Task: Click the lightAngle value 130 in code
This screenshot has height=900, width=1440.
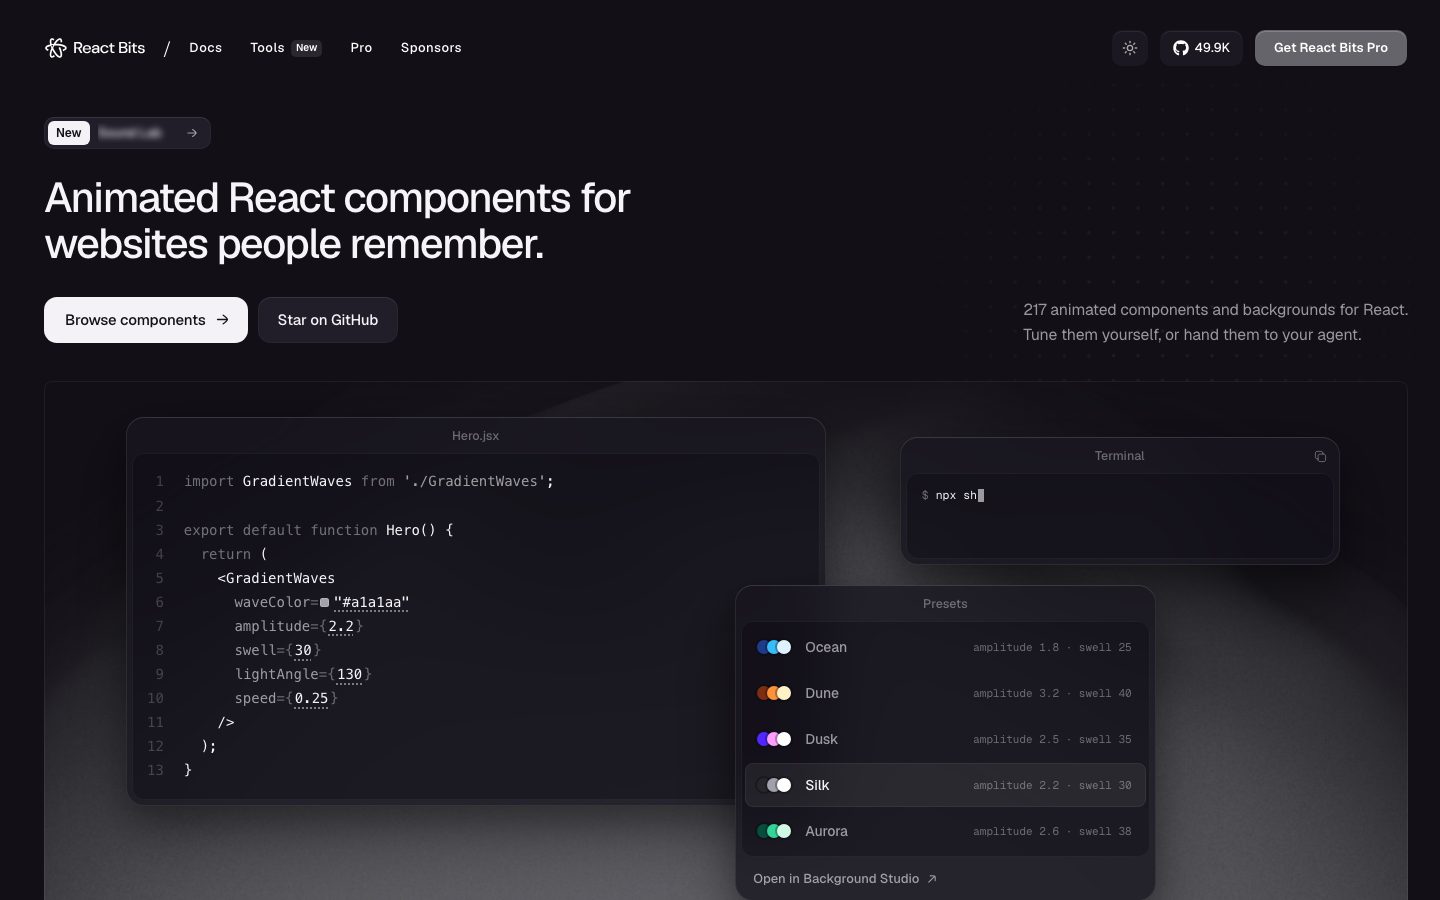Action: 350,674
